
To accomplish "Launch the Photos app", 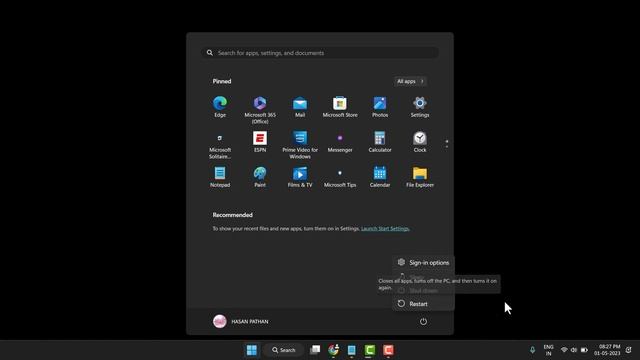I will point(380,107).
